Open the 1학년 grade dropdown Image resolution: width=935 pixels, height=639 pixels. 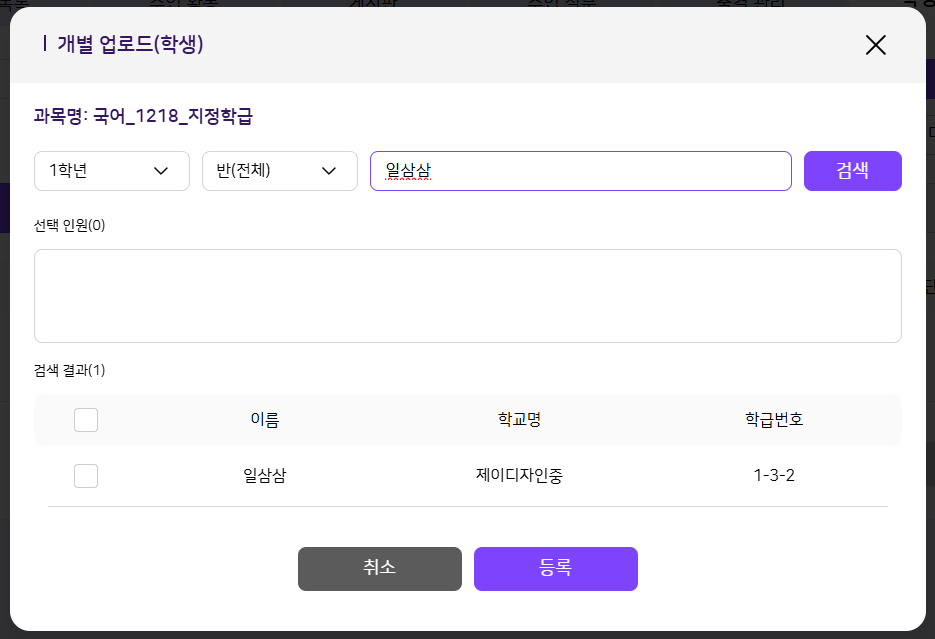coord(111,171)
